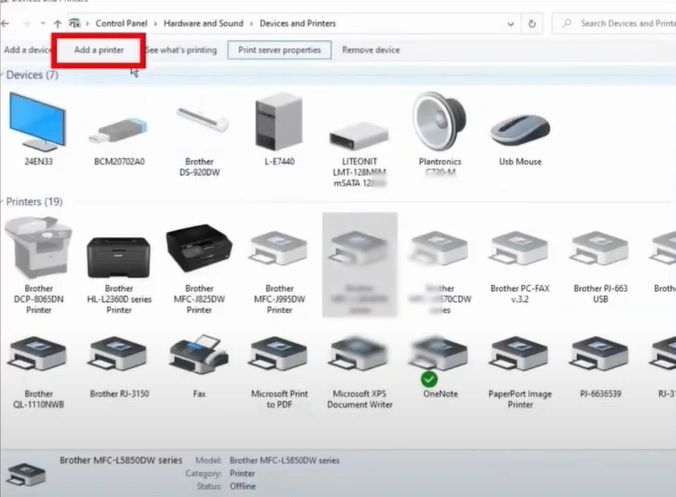
Task: Select the Brother DS-920DW scanner icon
Action: 199,125
